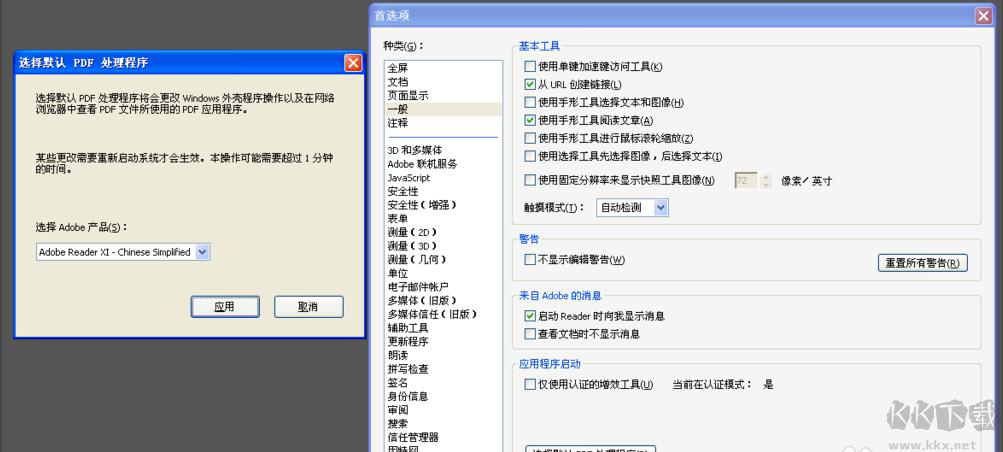This screenshot has width=1003, height=452.
Task: Select 全屏 in the category list
Action: [397, 68]
